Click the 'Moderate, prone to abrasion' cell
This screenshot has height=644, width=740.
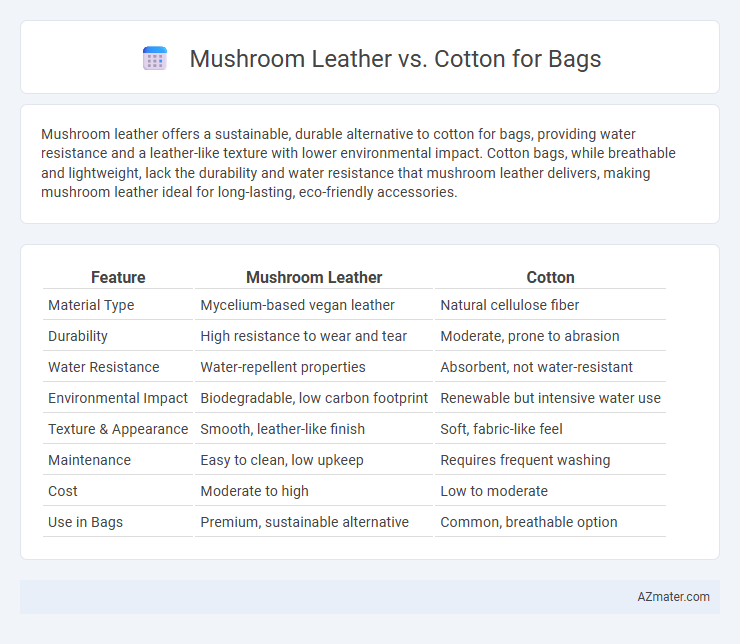530,336
